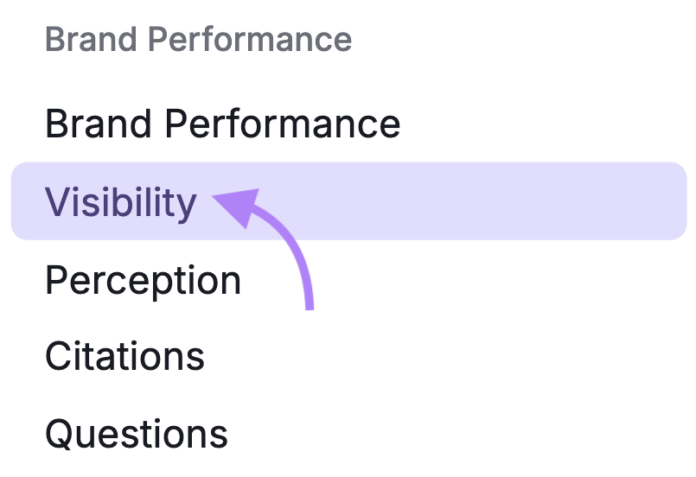Choose Perception below Visibility
Image resolution: width=696 pixels, height=477 pixels.
(x=143, y=280)
